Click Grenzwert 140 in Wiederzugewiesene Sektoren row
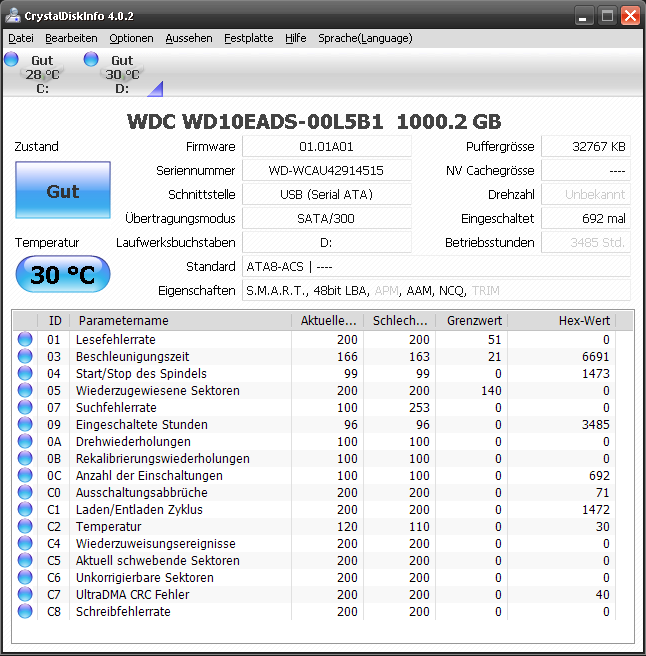 pyautogui.click(x=491, y=390)
